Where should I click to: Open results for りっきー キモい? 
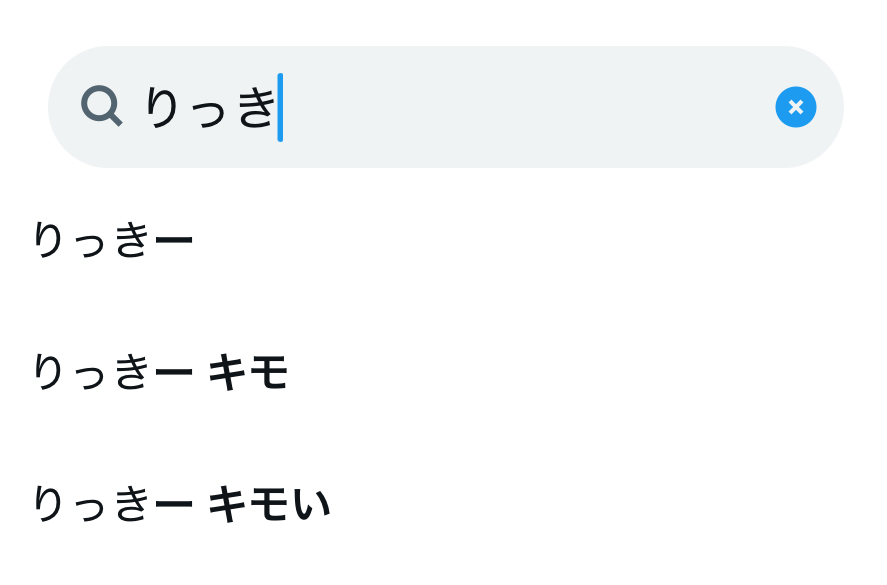(x=181, y=504)
